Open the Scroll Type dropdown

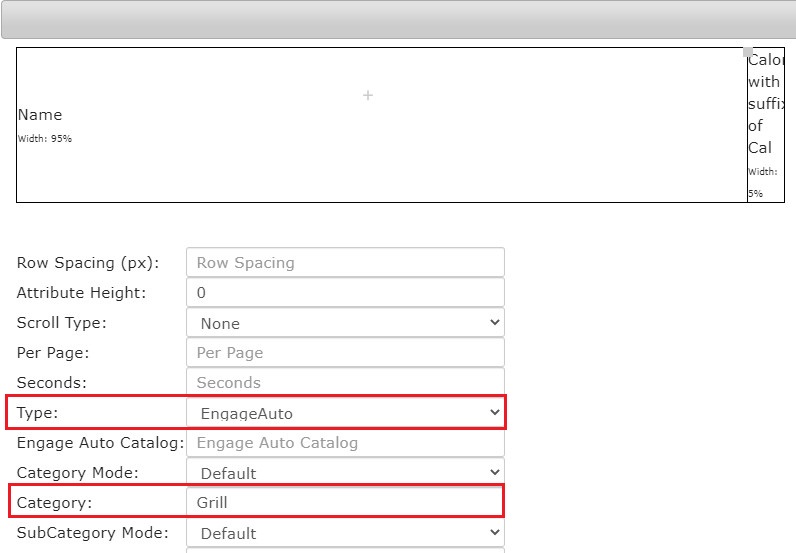(345, 322)
